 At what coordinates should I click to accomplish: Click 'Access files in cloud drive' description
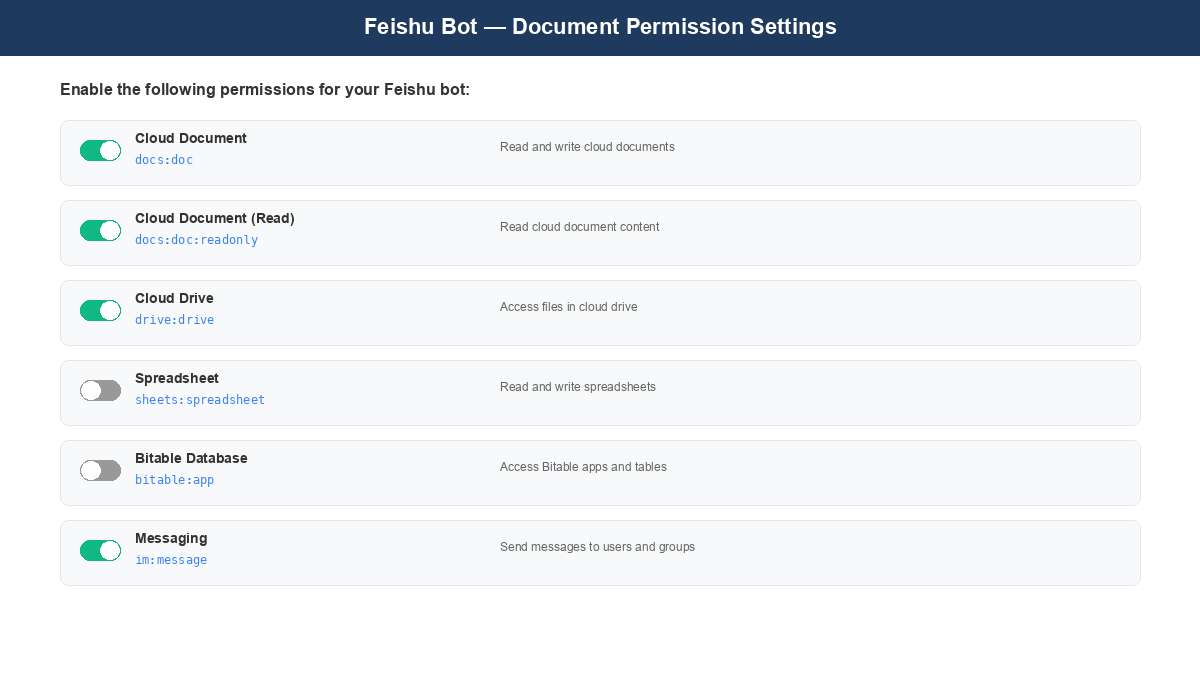(x=568, y=307)
